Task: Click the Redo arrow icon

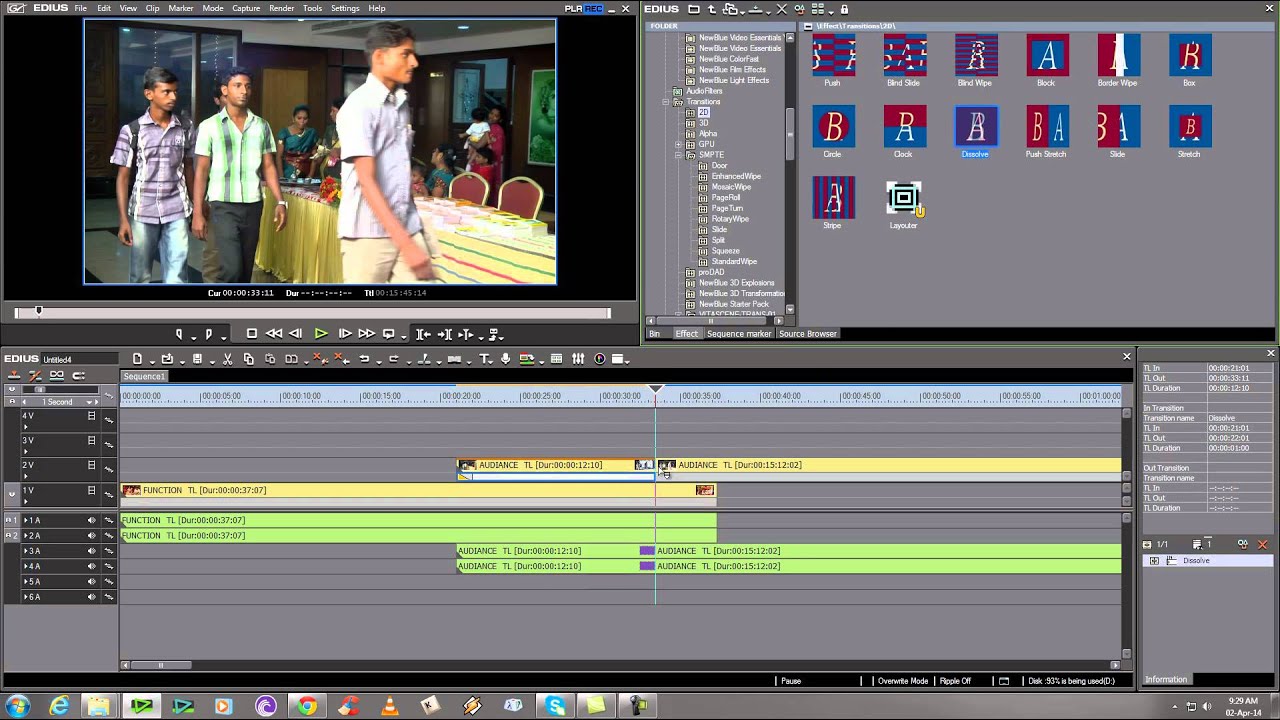Action: click(393, 359)
